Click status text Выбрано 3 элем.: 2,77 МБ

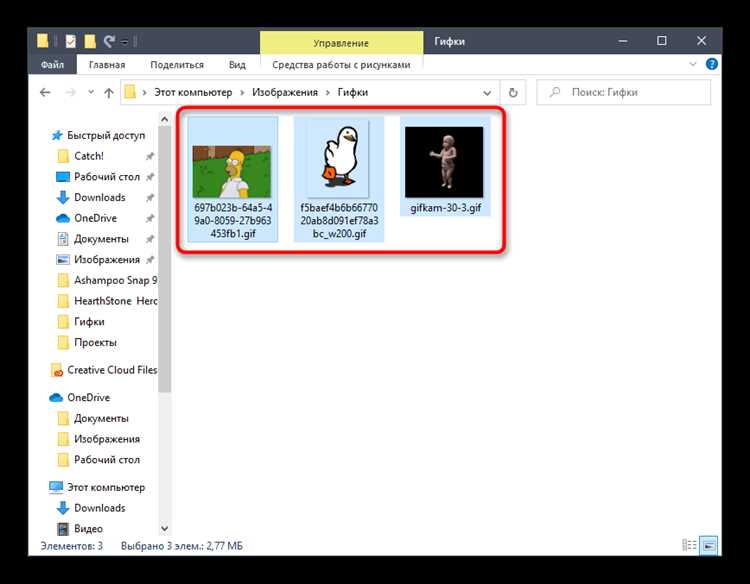click(182, 546)
